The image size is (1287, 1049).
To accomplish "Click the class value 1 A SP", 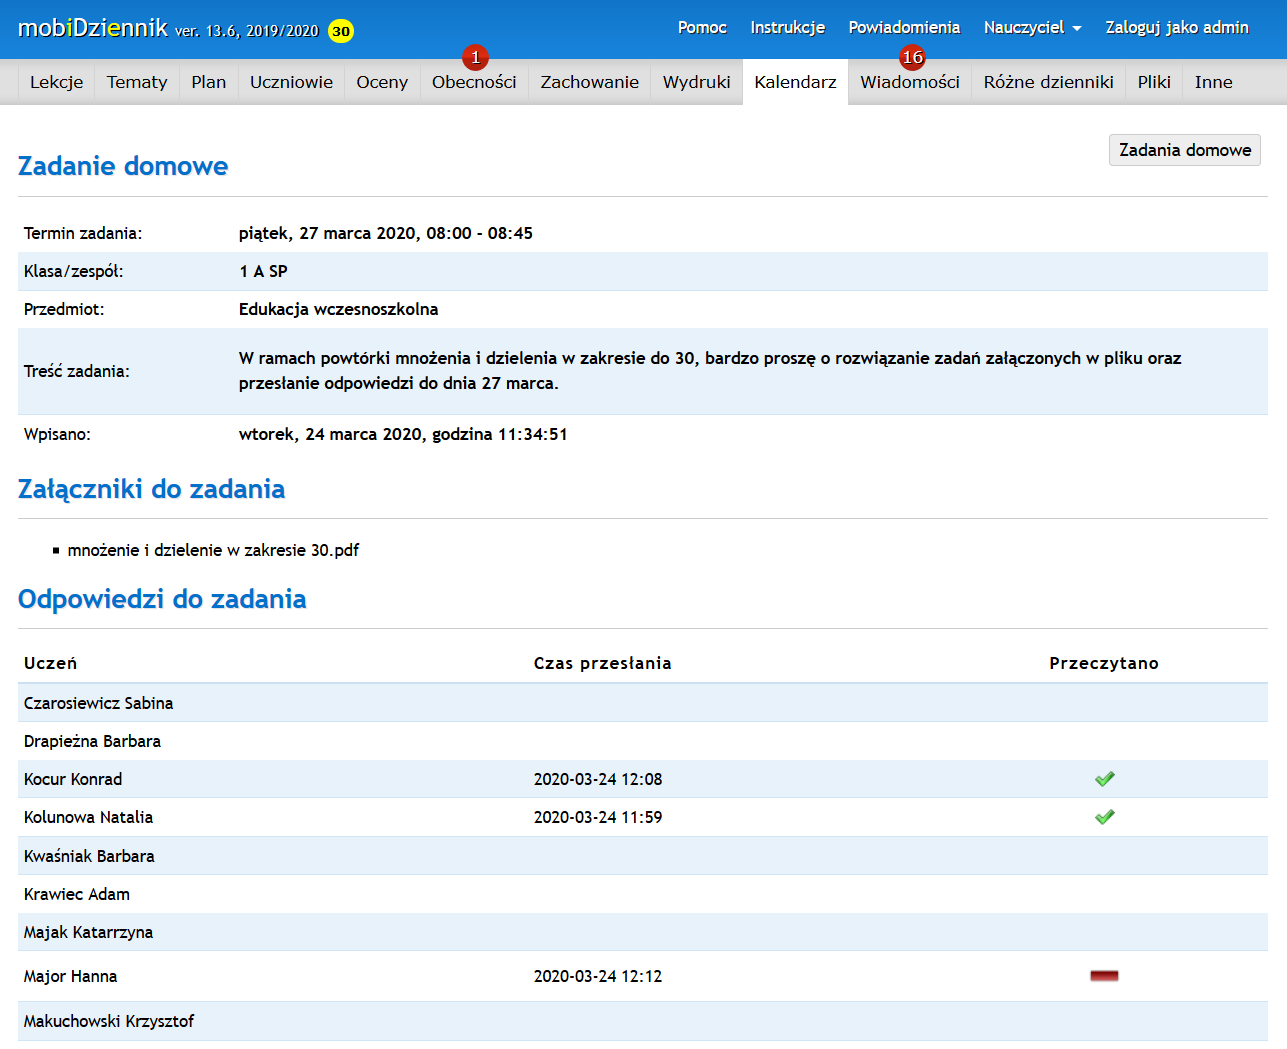I will [263, 271].
